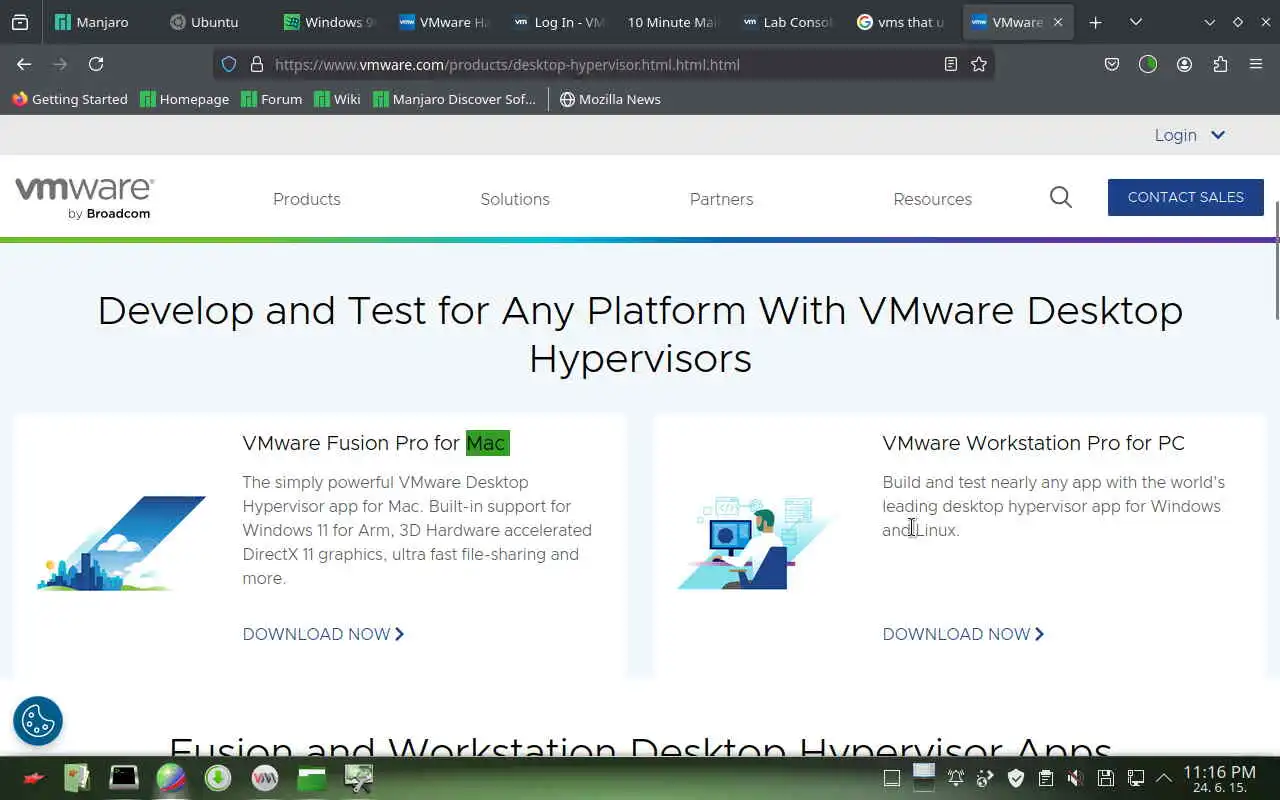Image resolution: width=1280 pixels, height=800 pixels.
Task: Click the VMware by Broadcom logo
Action: point(84,198)
